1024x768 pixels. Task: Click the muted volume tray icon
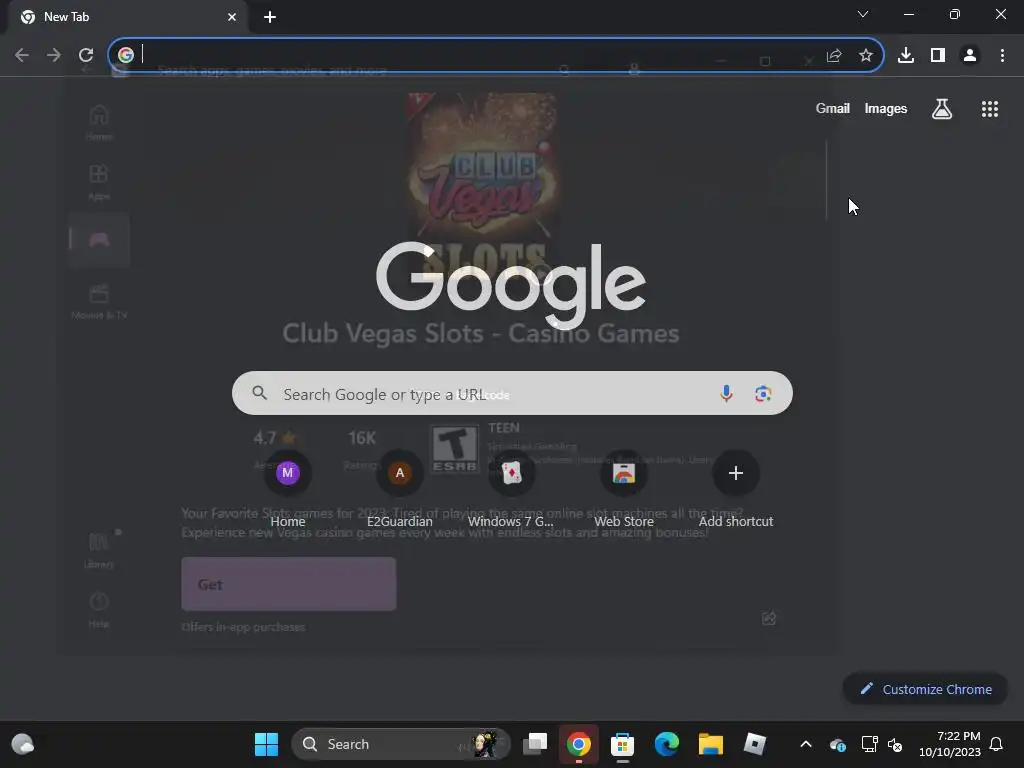pyautogui.click(x=895, y=744)
